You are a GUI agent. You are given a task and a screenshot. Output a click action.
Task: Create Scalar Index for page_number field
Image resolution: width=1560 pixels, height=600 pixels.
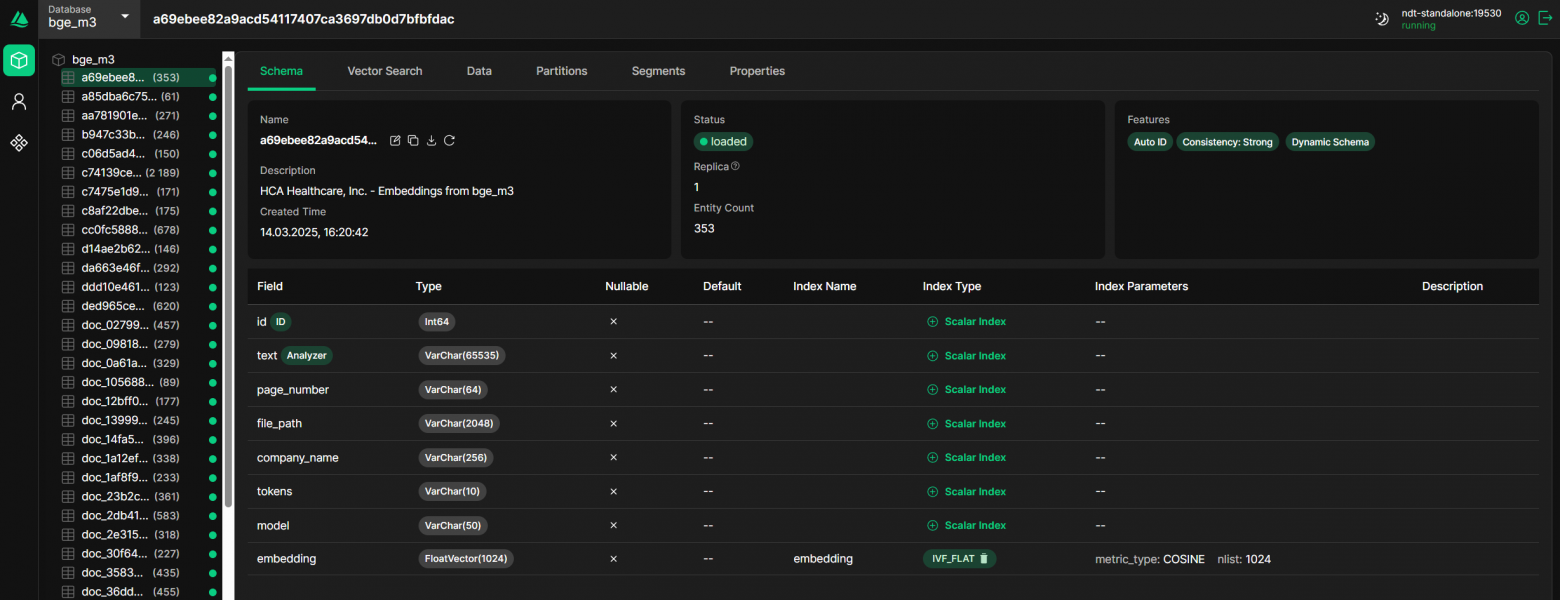966,390
